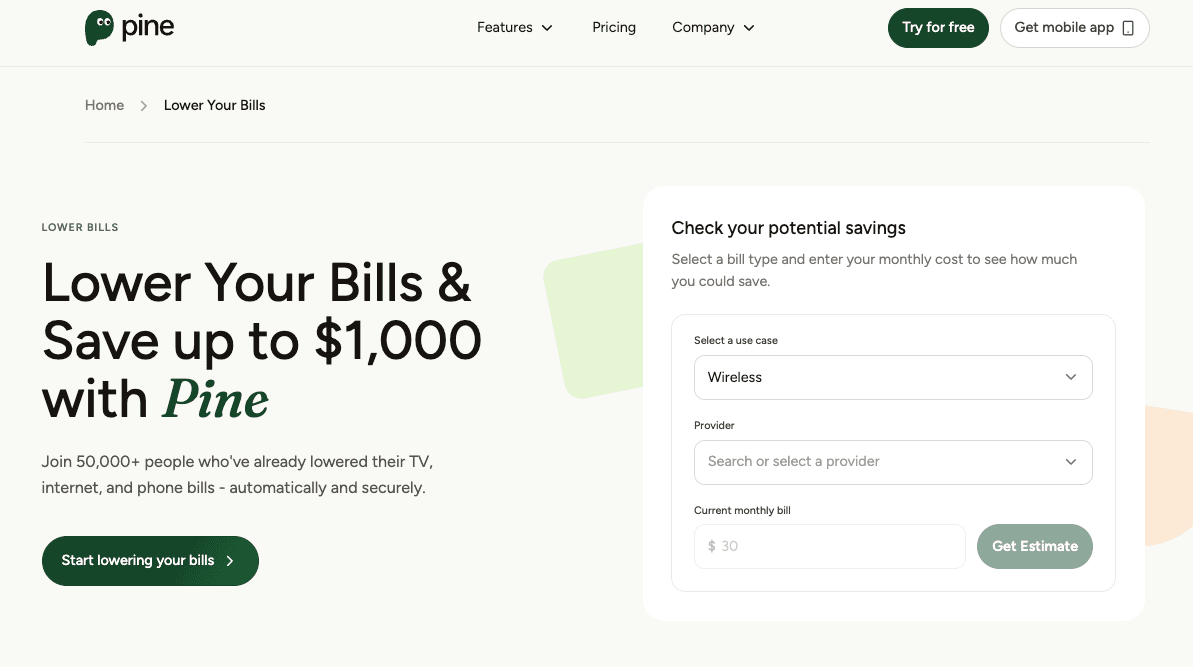Navigate to Home via the breadcrumb link

104,104
